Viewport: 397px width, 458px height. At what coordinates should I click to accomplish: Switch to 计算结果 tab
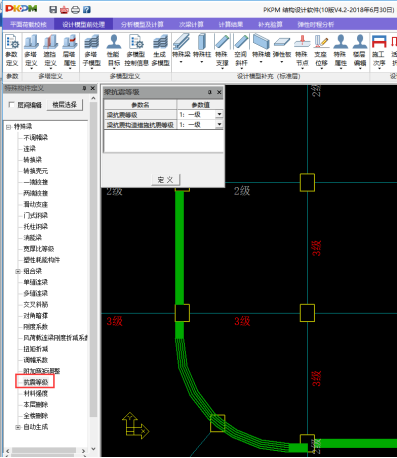231,24
